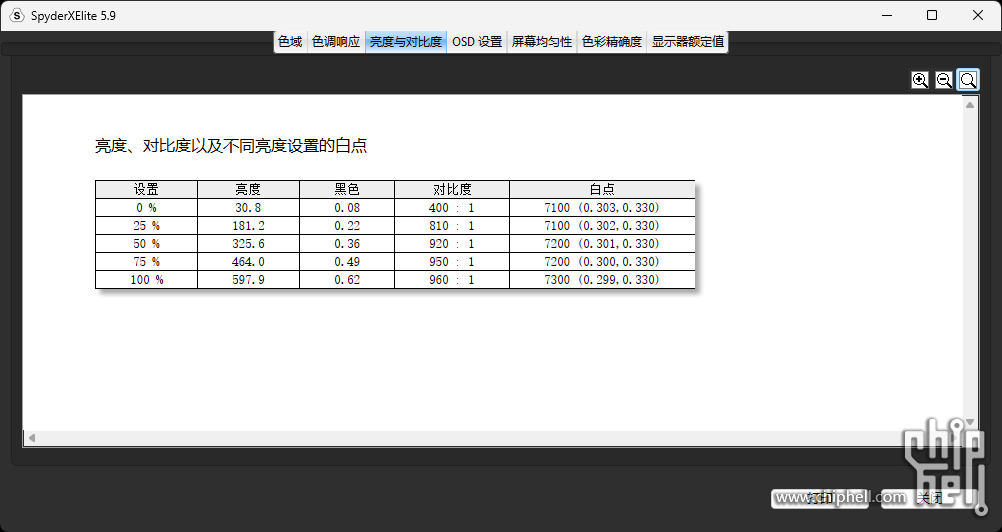
Task: Open the 显示器额定值 tab
Action: pyautogui.click(x=688, y=42)
